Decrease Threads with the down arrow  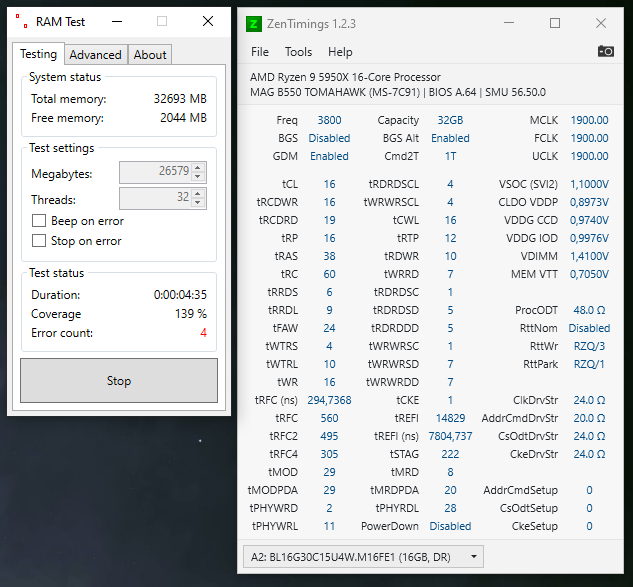click(x=198, y=202)
